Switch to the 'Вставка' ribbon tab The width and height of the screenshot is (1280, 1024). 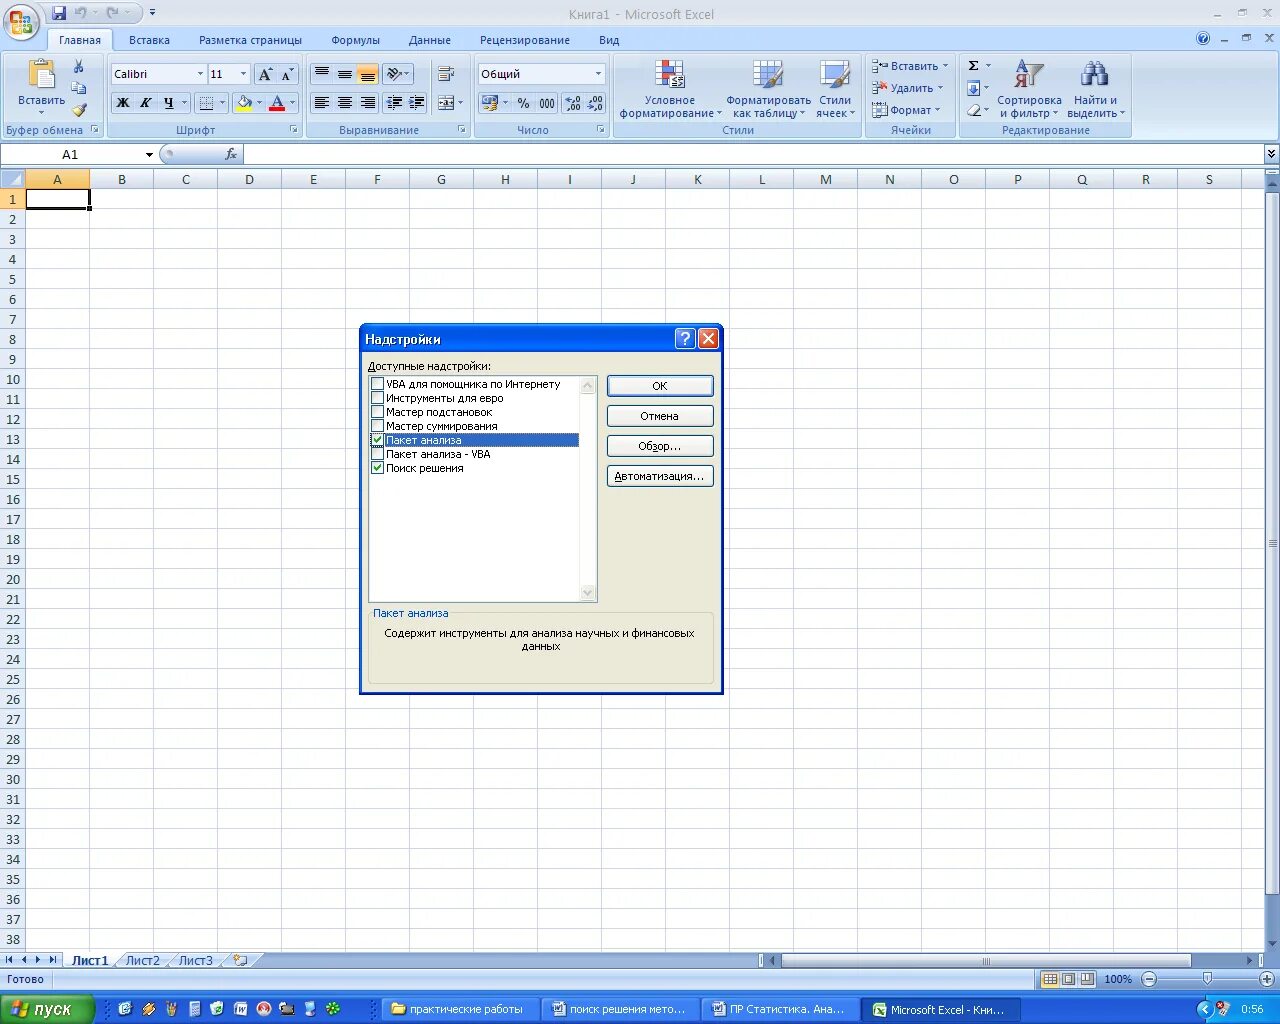tap(149, 40)
